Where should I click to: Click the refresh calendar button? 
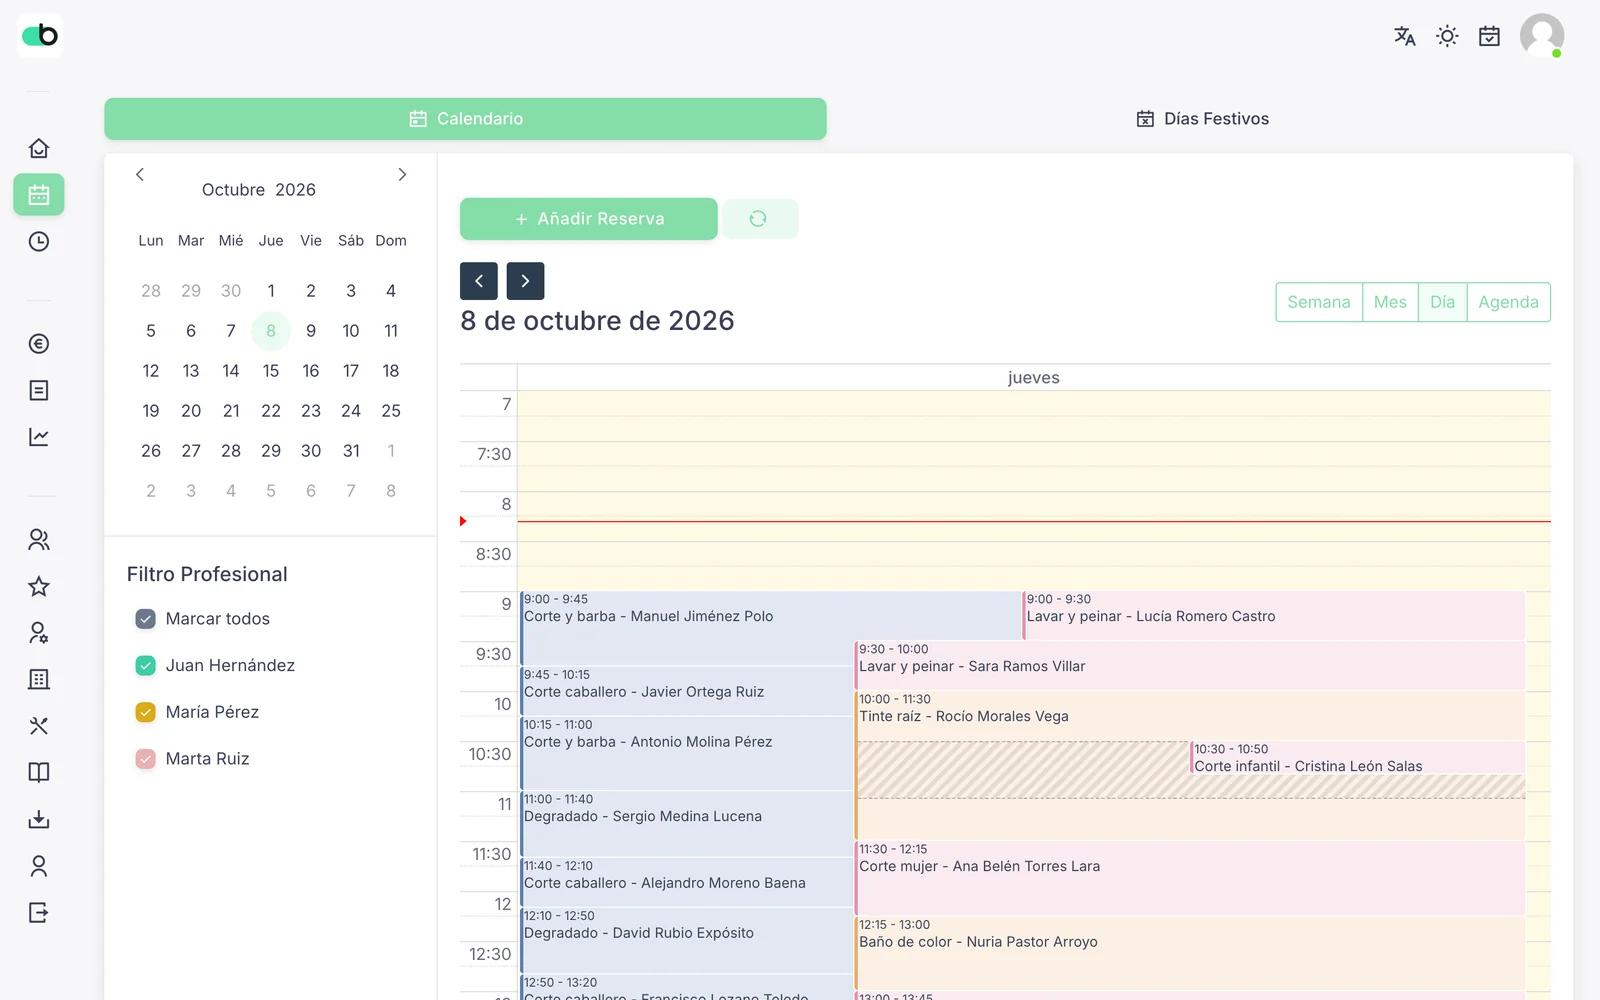click(758, 219)
